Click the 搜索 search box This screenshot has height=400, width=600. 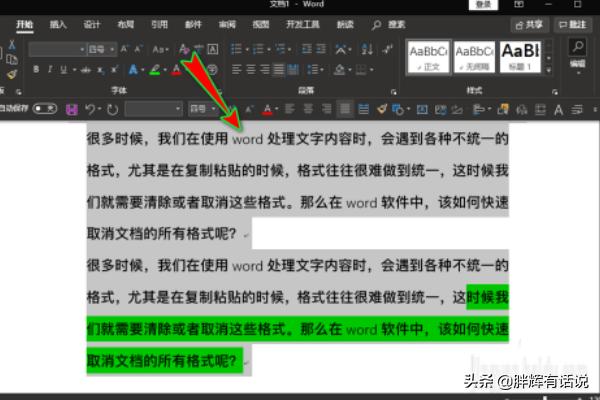click(389, 25)
